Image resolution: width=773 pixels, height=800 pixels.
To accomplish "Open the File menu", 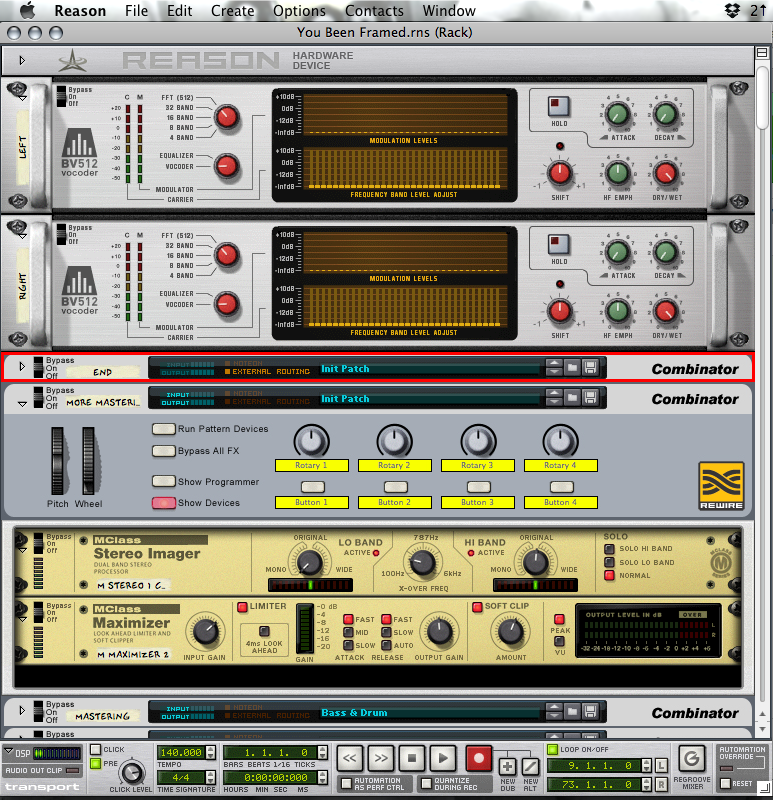I will pos(137,11).
